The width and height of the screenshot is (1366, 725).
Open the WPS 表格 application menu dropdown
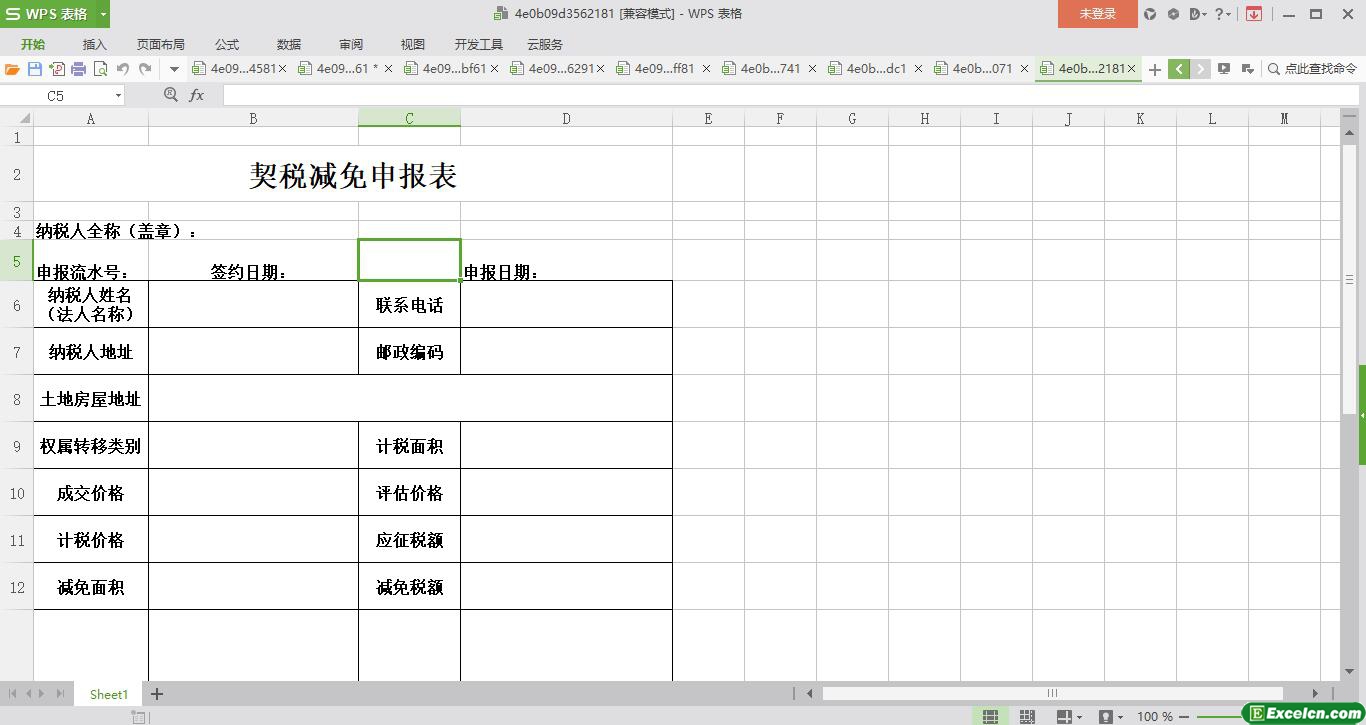(x=104, y=14)
